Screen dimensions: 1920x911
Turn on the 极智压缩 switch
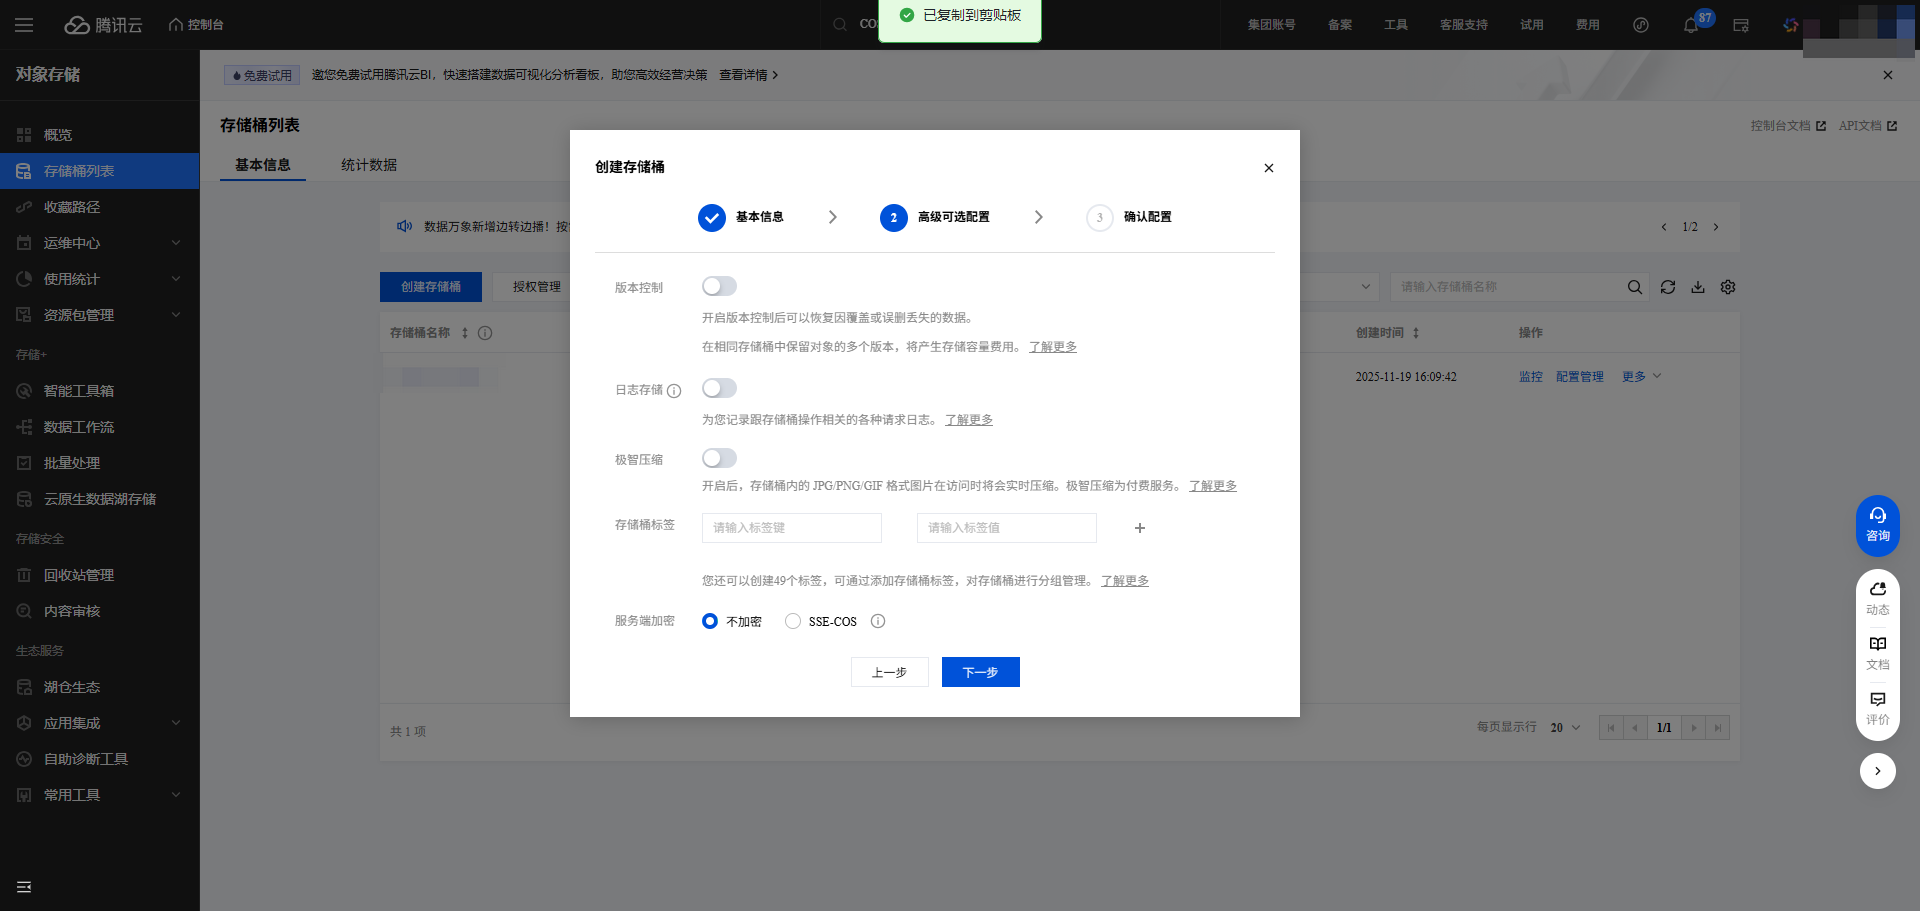[718, 458]
